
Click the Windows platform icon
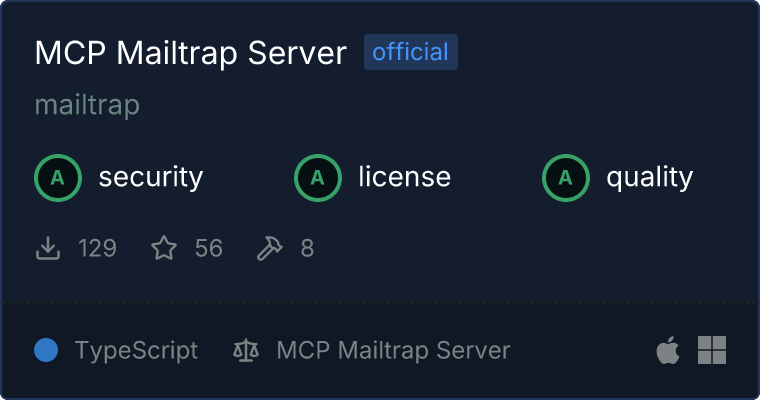pyautogui.click(x=712, y=350)
